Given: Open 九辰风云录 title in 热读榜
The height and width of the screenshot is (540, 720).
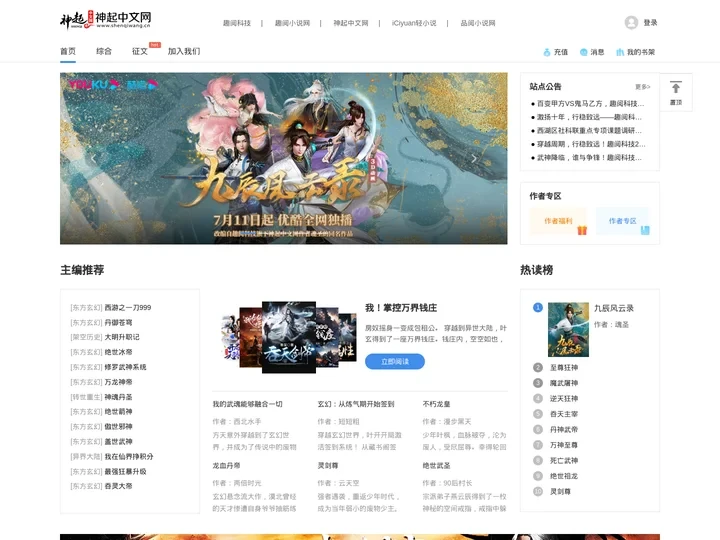Looking at the screenshot, I should pos(614,308).
